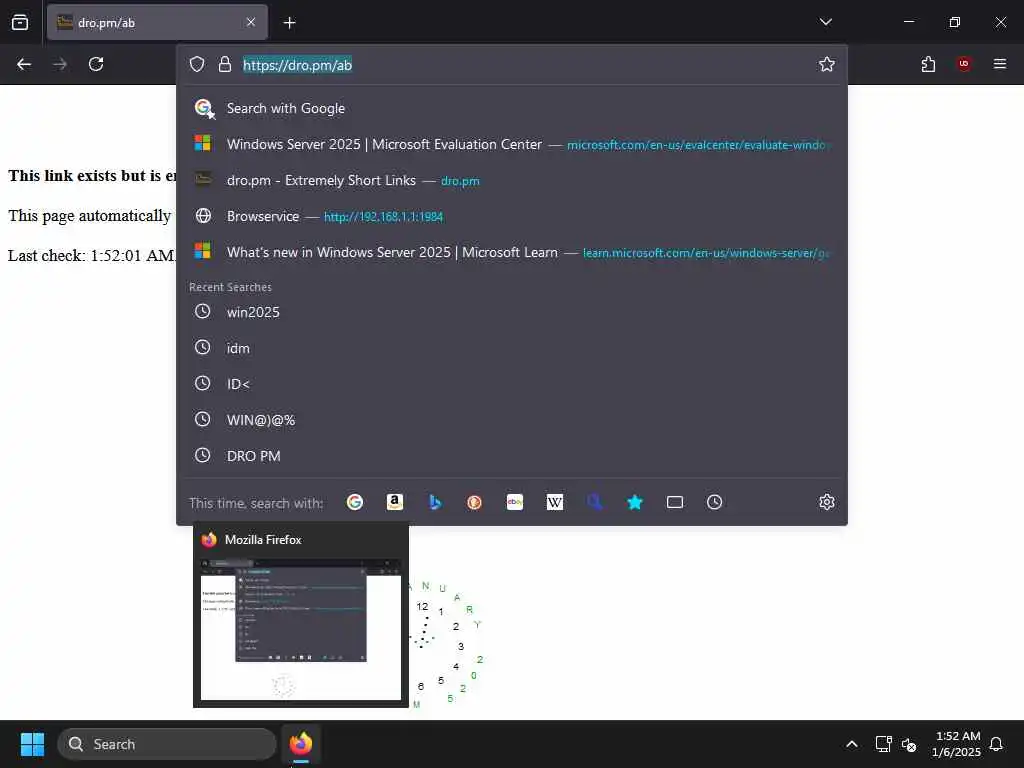Choose the Search with Google suggestion

[x=512, y=108]
